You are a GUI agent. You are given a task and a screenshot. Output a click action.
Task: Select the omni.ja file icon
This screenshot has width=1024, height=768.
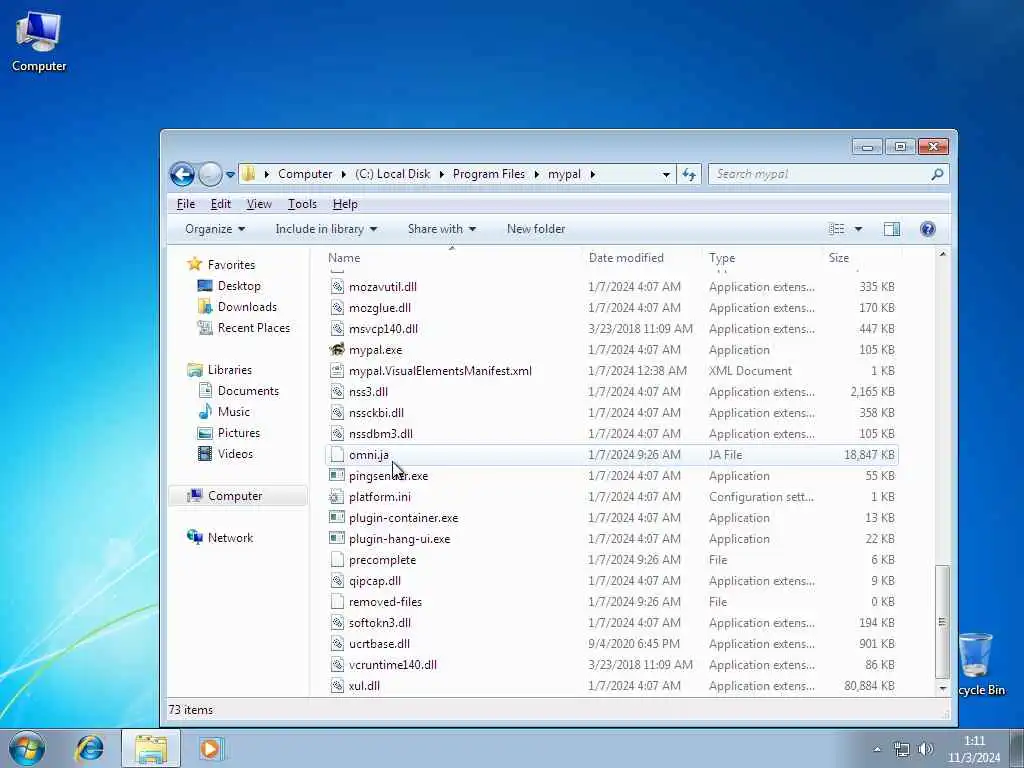click(x=337, y=455)
